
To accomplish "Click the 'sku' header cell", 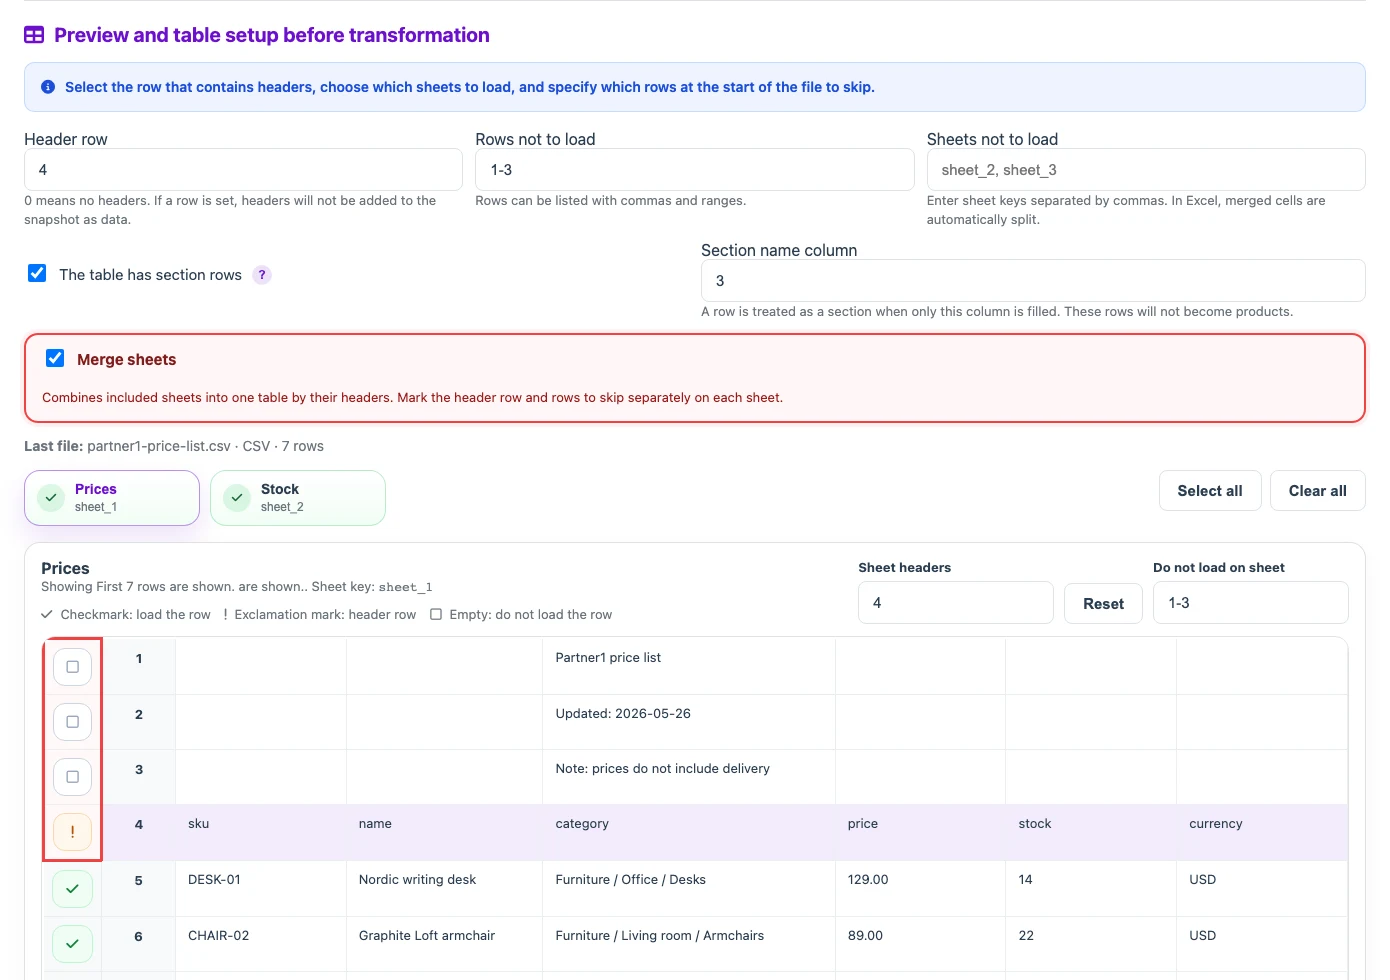I will (x=261, y=832).
